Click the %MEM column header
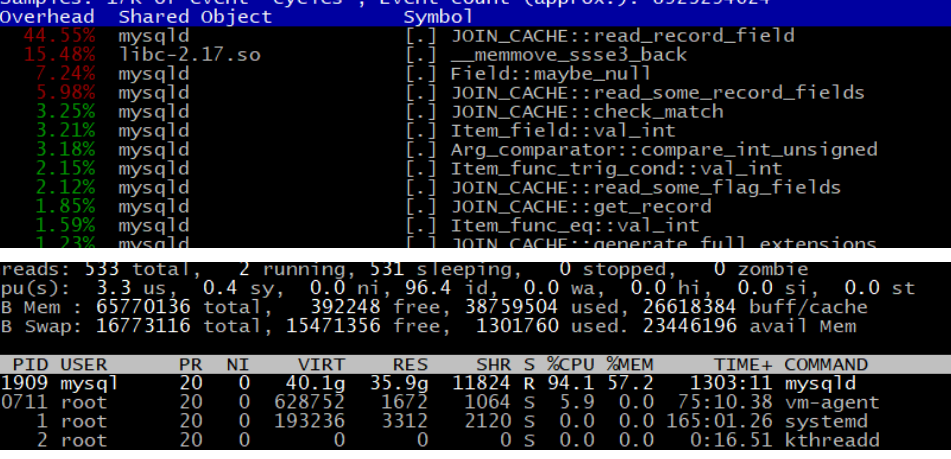The width and height of the screenshot is (951, 459). (630, 364)
